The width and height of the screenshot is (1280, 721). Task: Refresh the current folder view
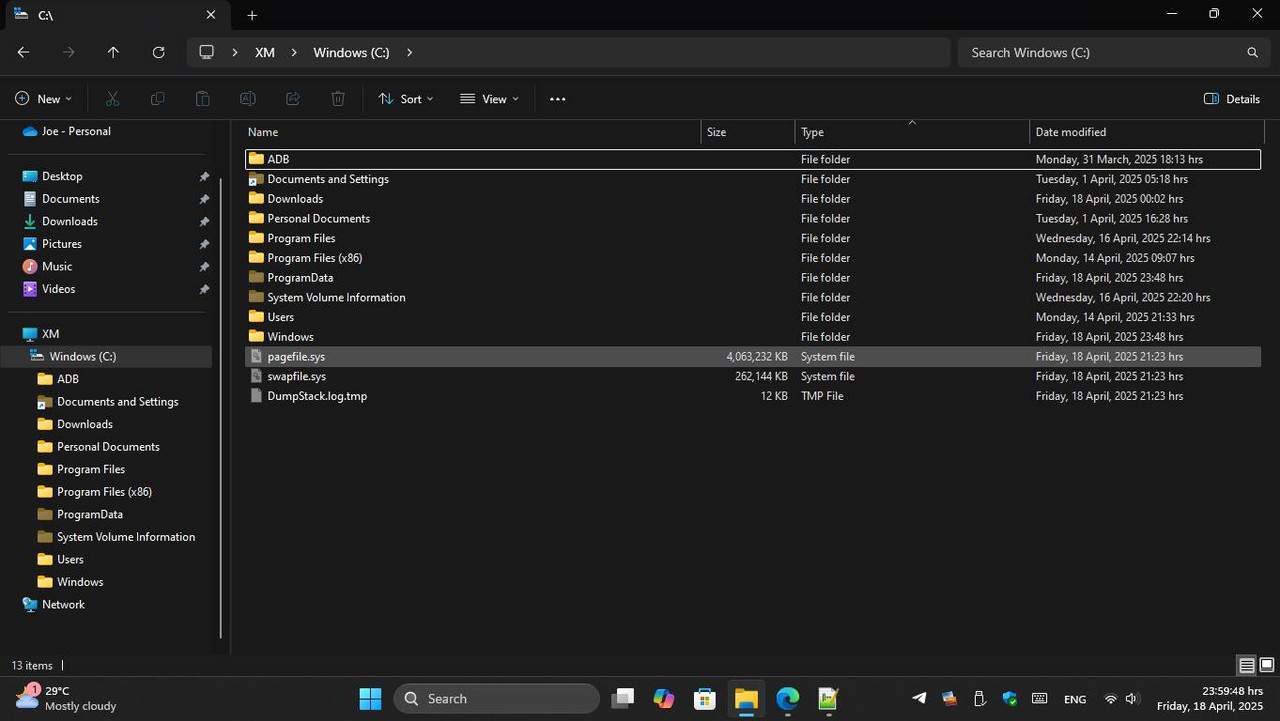[x=158, y=52]
